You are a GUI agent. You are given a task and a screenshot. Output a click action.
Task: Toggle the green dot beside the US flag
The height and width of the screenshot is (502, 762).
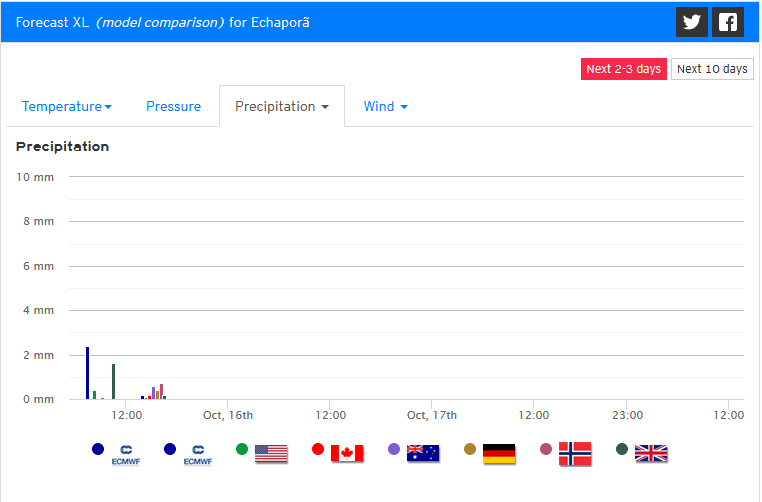(242, 450)
